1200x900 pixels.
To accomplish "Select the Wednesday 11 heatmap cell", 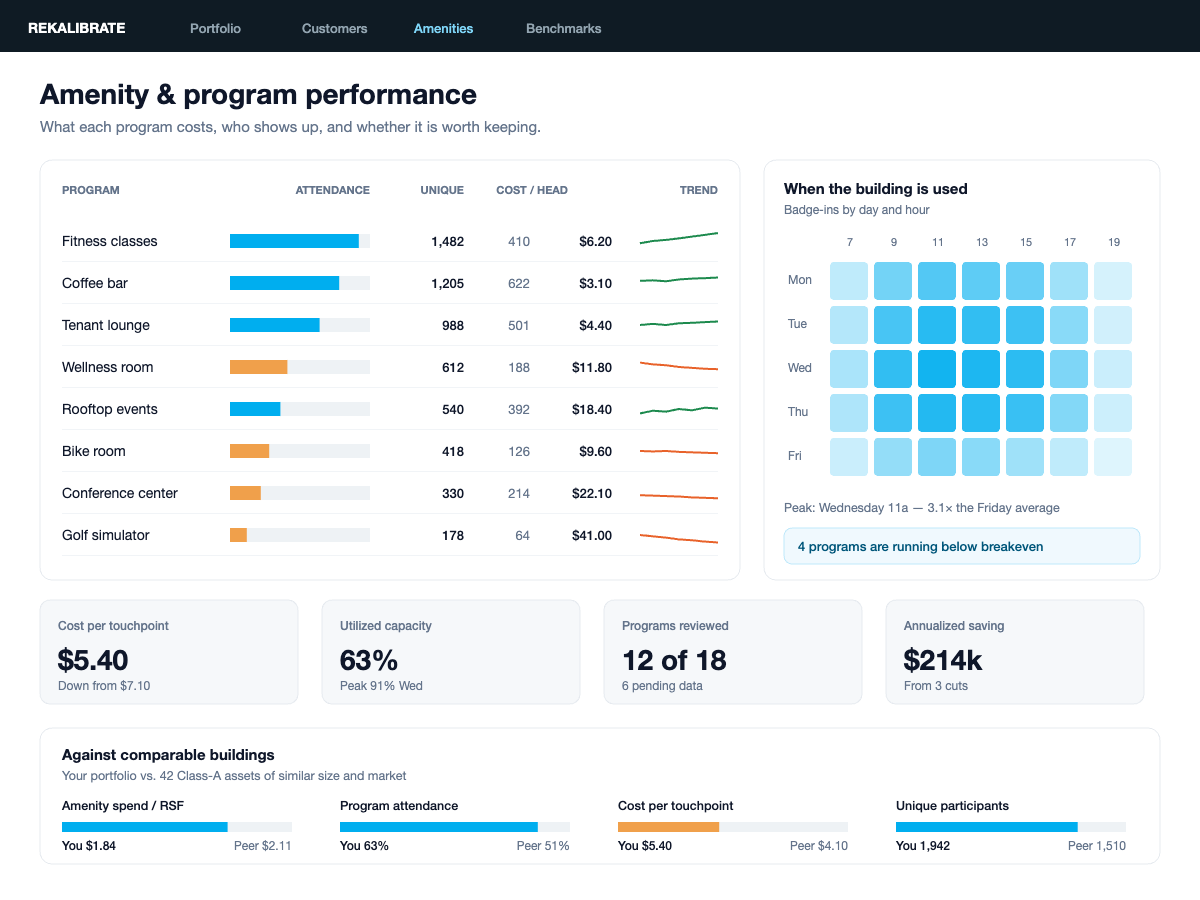I will [937, 369].
